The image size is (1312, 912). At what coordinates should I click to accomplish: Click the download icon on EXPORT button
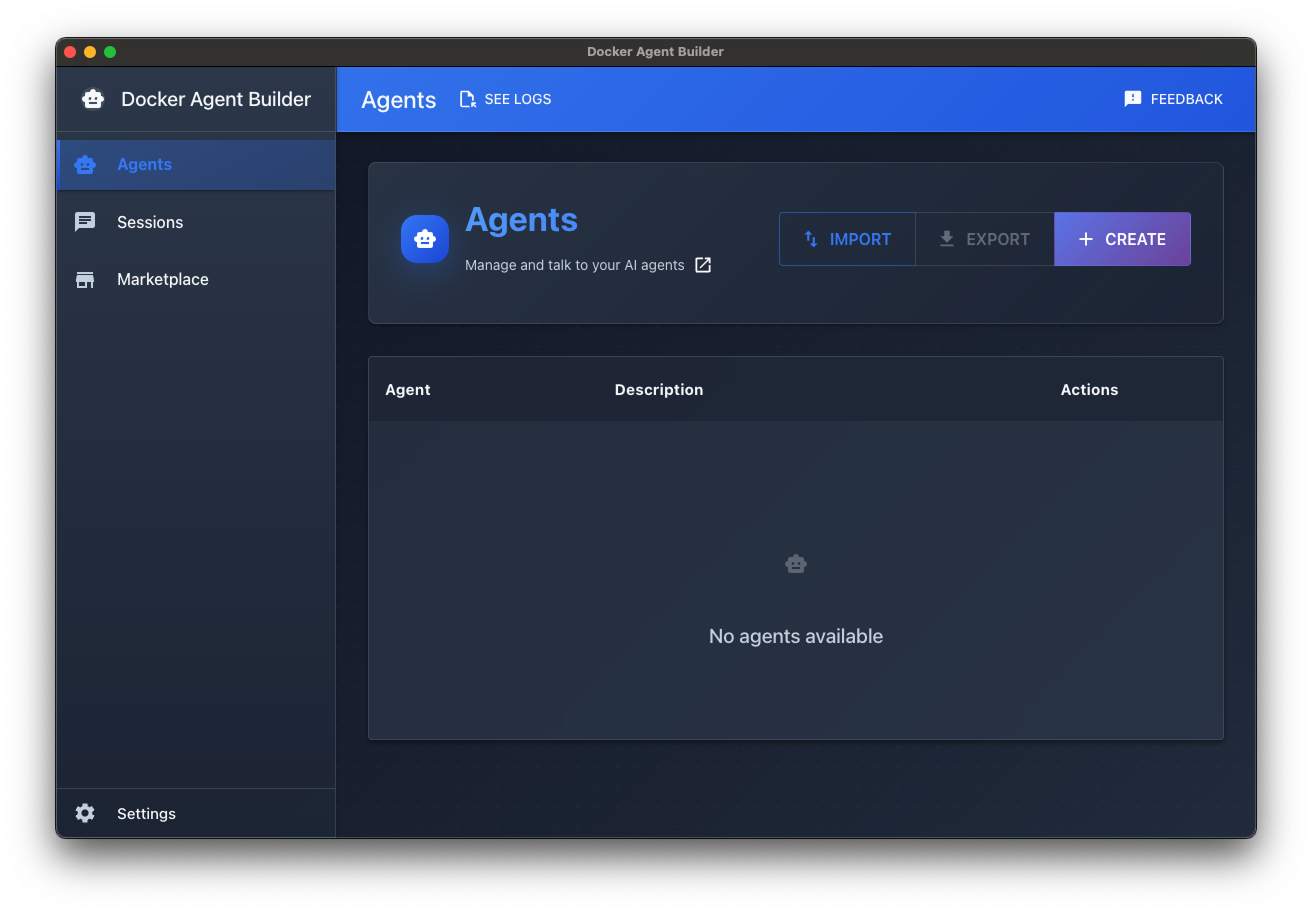coord(946,239)
